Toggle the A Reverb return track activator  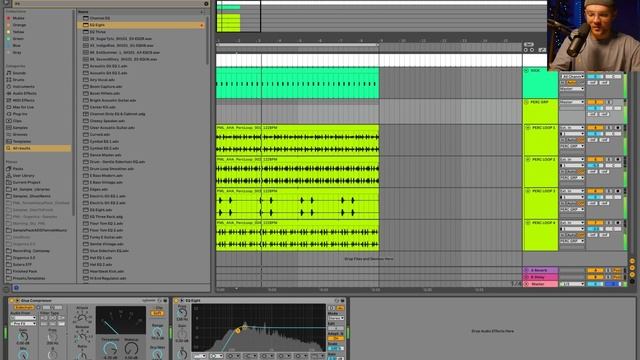click(595, 270)
